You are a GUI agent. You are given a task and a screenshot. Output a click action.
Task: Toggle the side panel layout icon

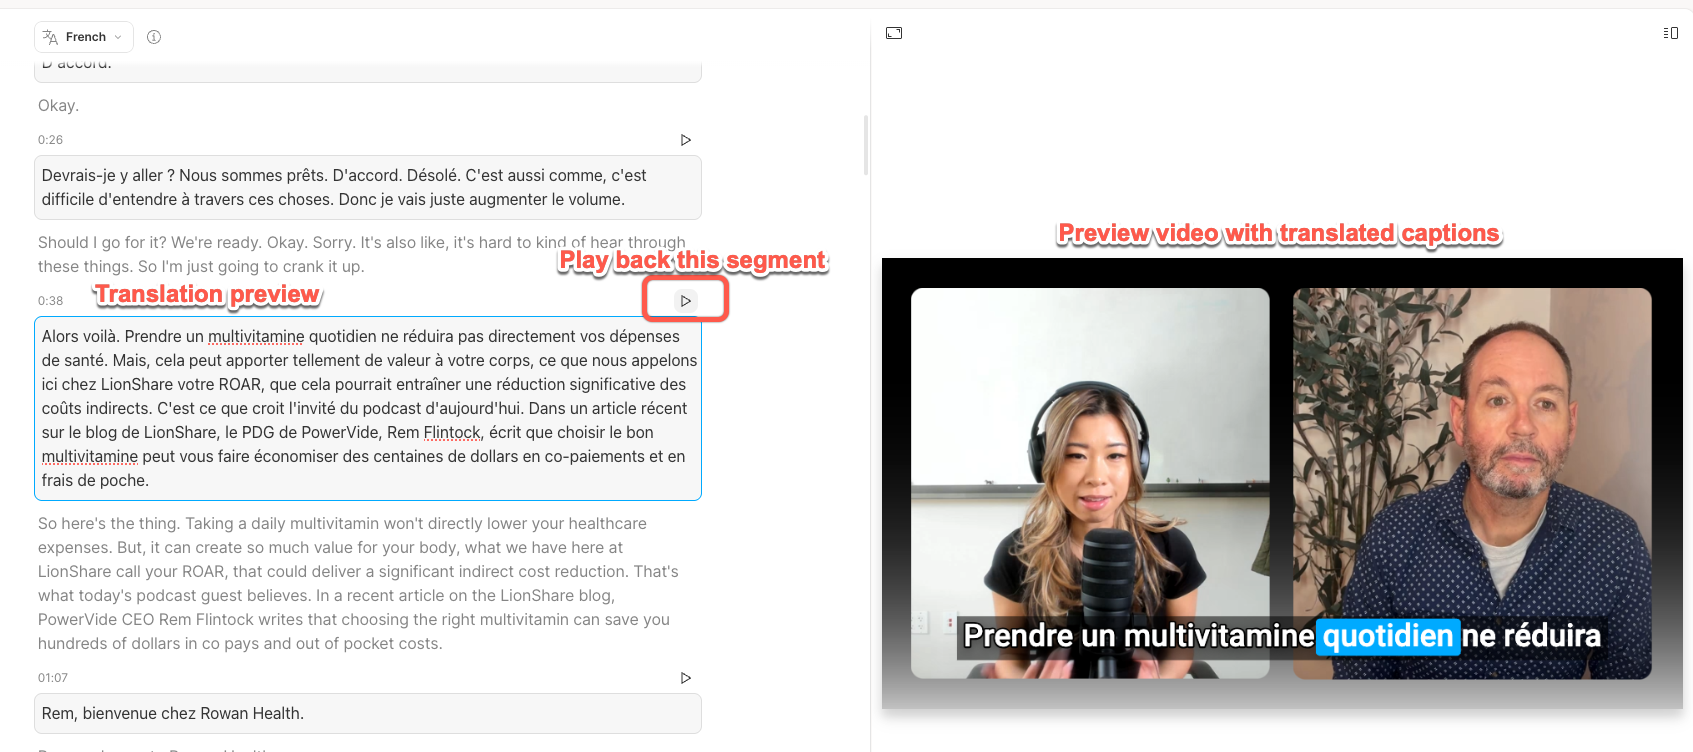click(1670, 33)
